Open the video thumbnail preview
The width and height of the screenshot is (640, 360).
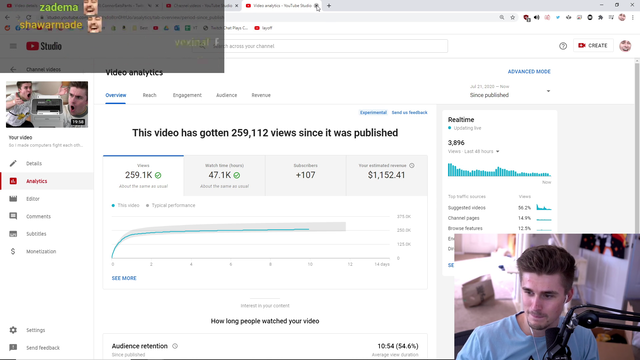[47, 104]
